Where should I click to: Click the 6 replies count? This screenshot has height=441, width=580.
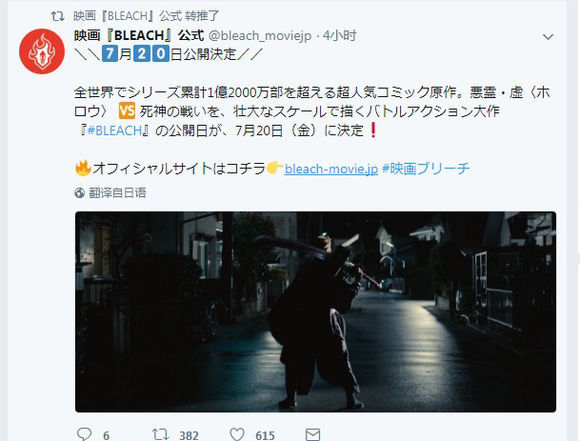tap(106, 435)
